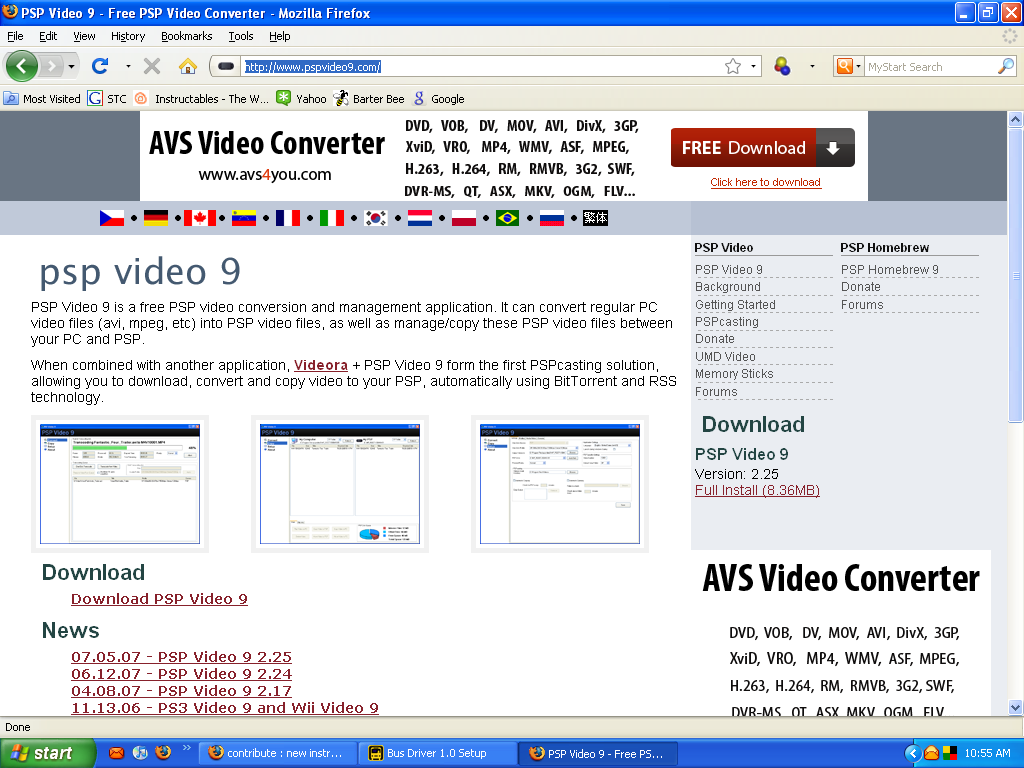1024x768 pixels.
Task: Open the Edit menu
Action: 48,36
